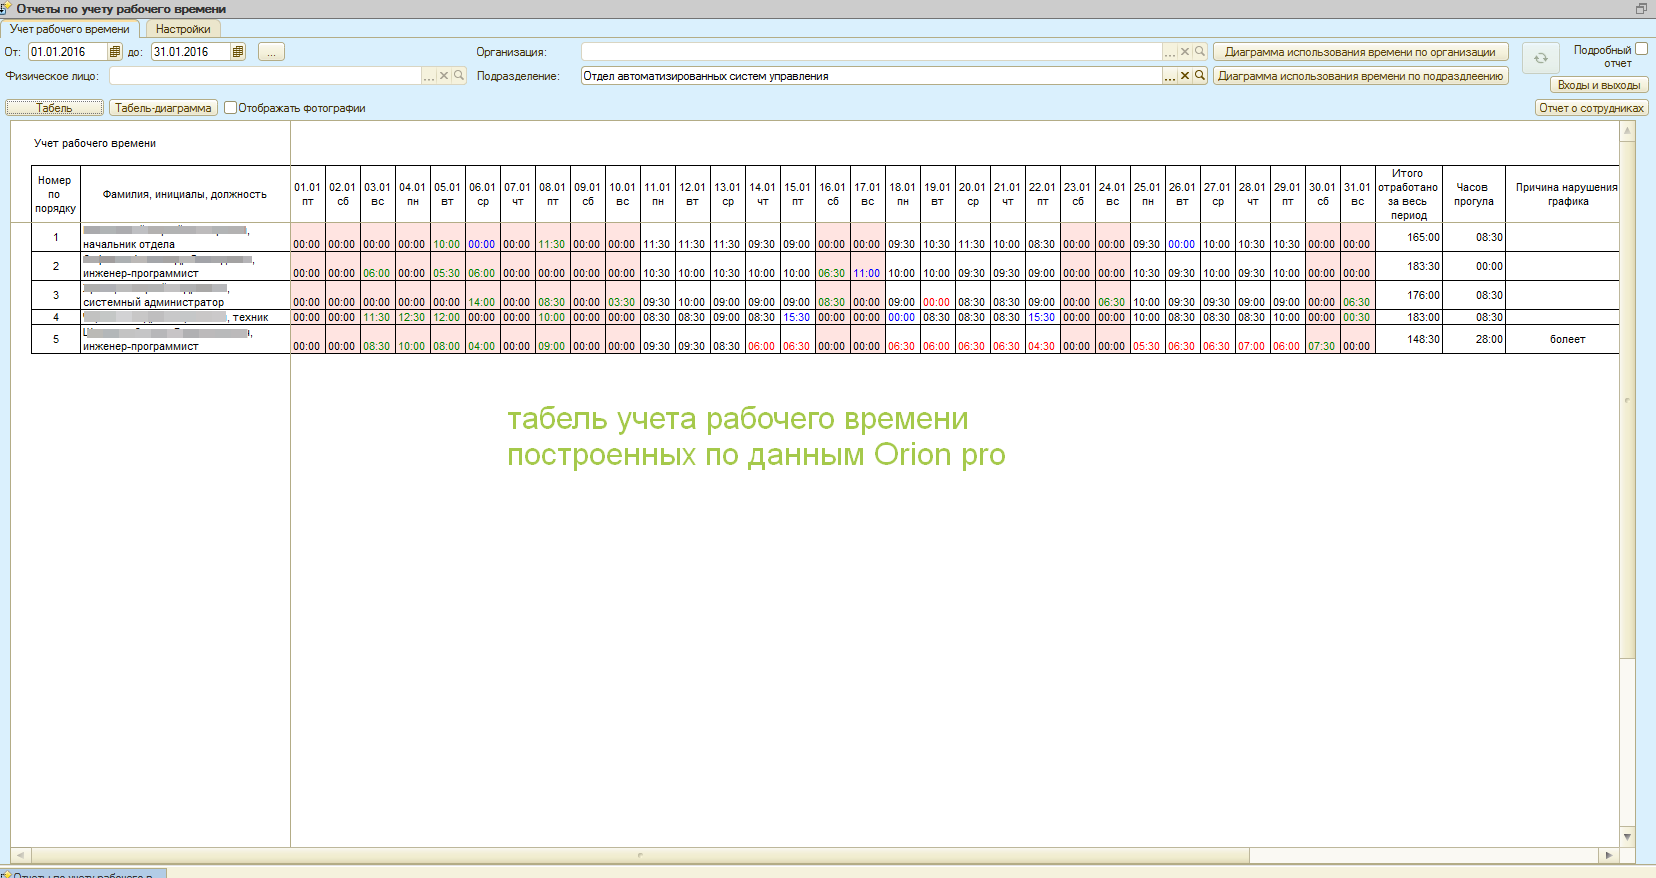Restore the window using title bar icon
This screenshot has width=1656, height=878.
(1641, 9)
